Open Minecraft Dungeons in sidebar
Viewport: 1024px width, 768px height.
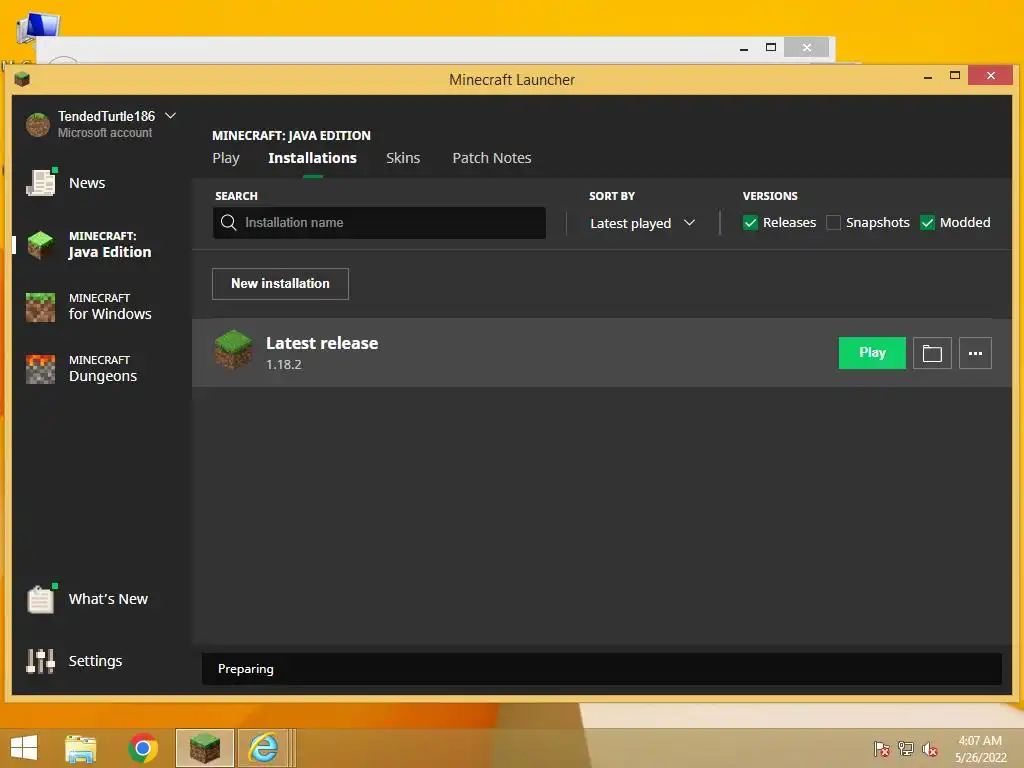82,368
